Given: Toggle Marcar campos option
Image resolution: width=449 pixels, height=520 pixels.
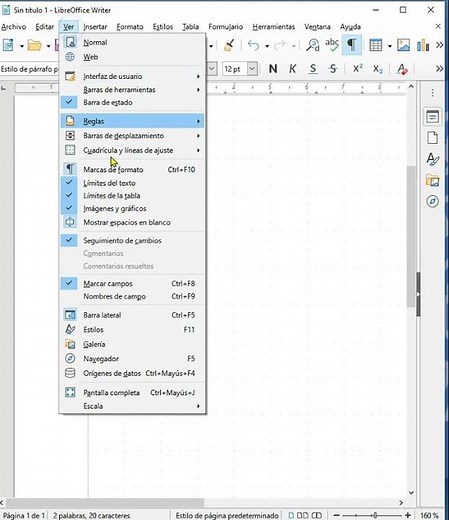Looking at the screenshot, I should [132, 283].
